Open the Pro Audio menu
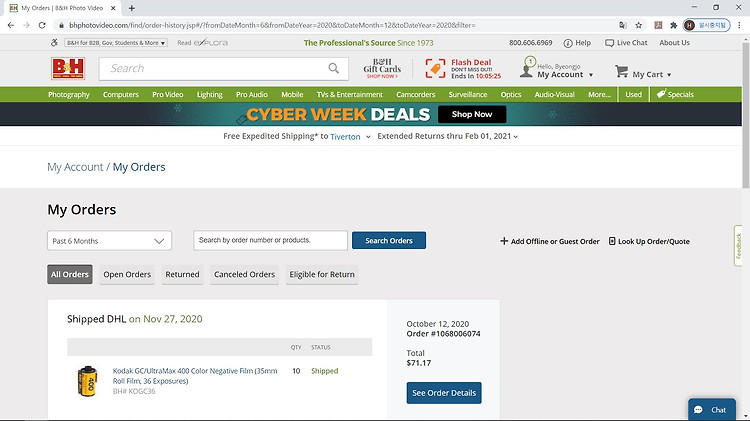The width and height of the screenshot is (750, 421). tap(252, 94)
